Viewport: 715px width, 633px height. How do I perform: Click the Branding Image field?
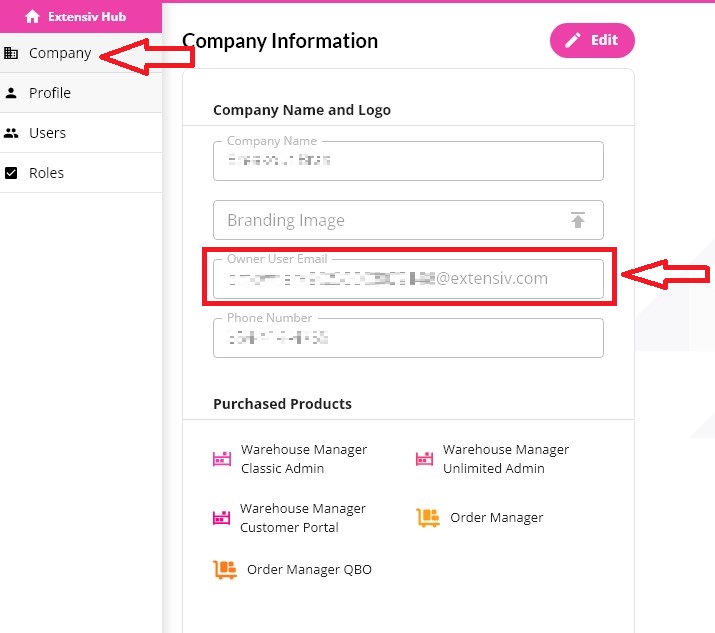[408, 220]
